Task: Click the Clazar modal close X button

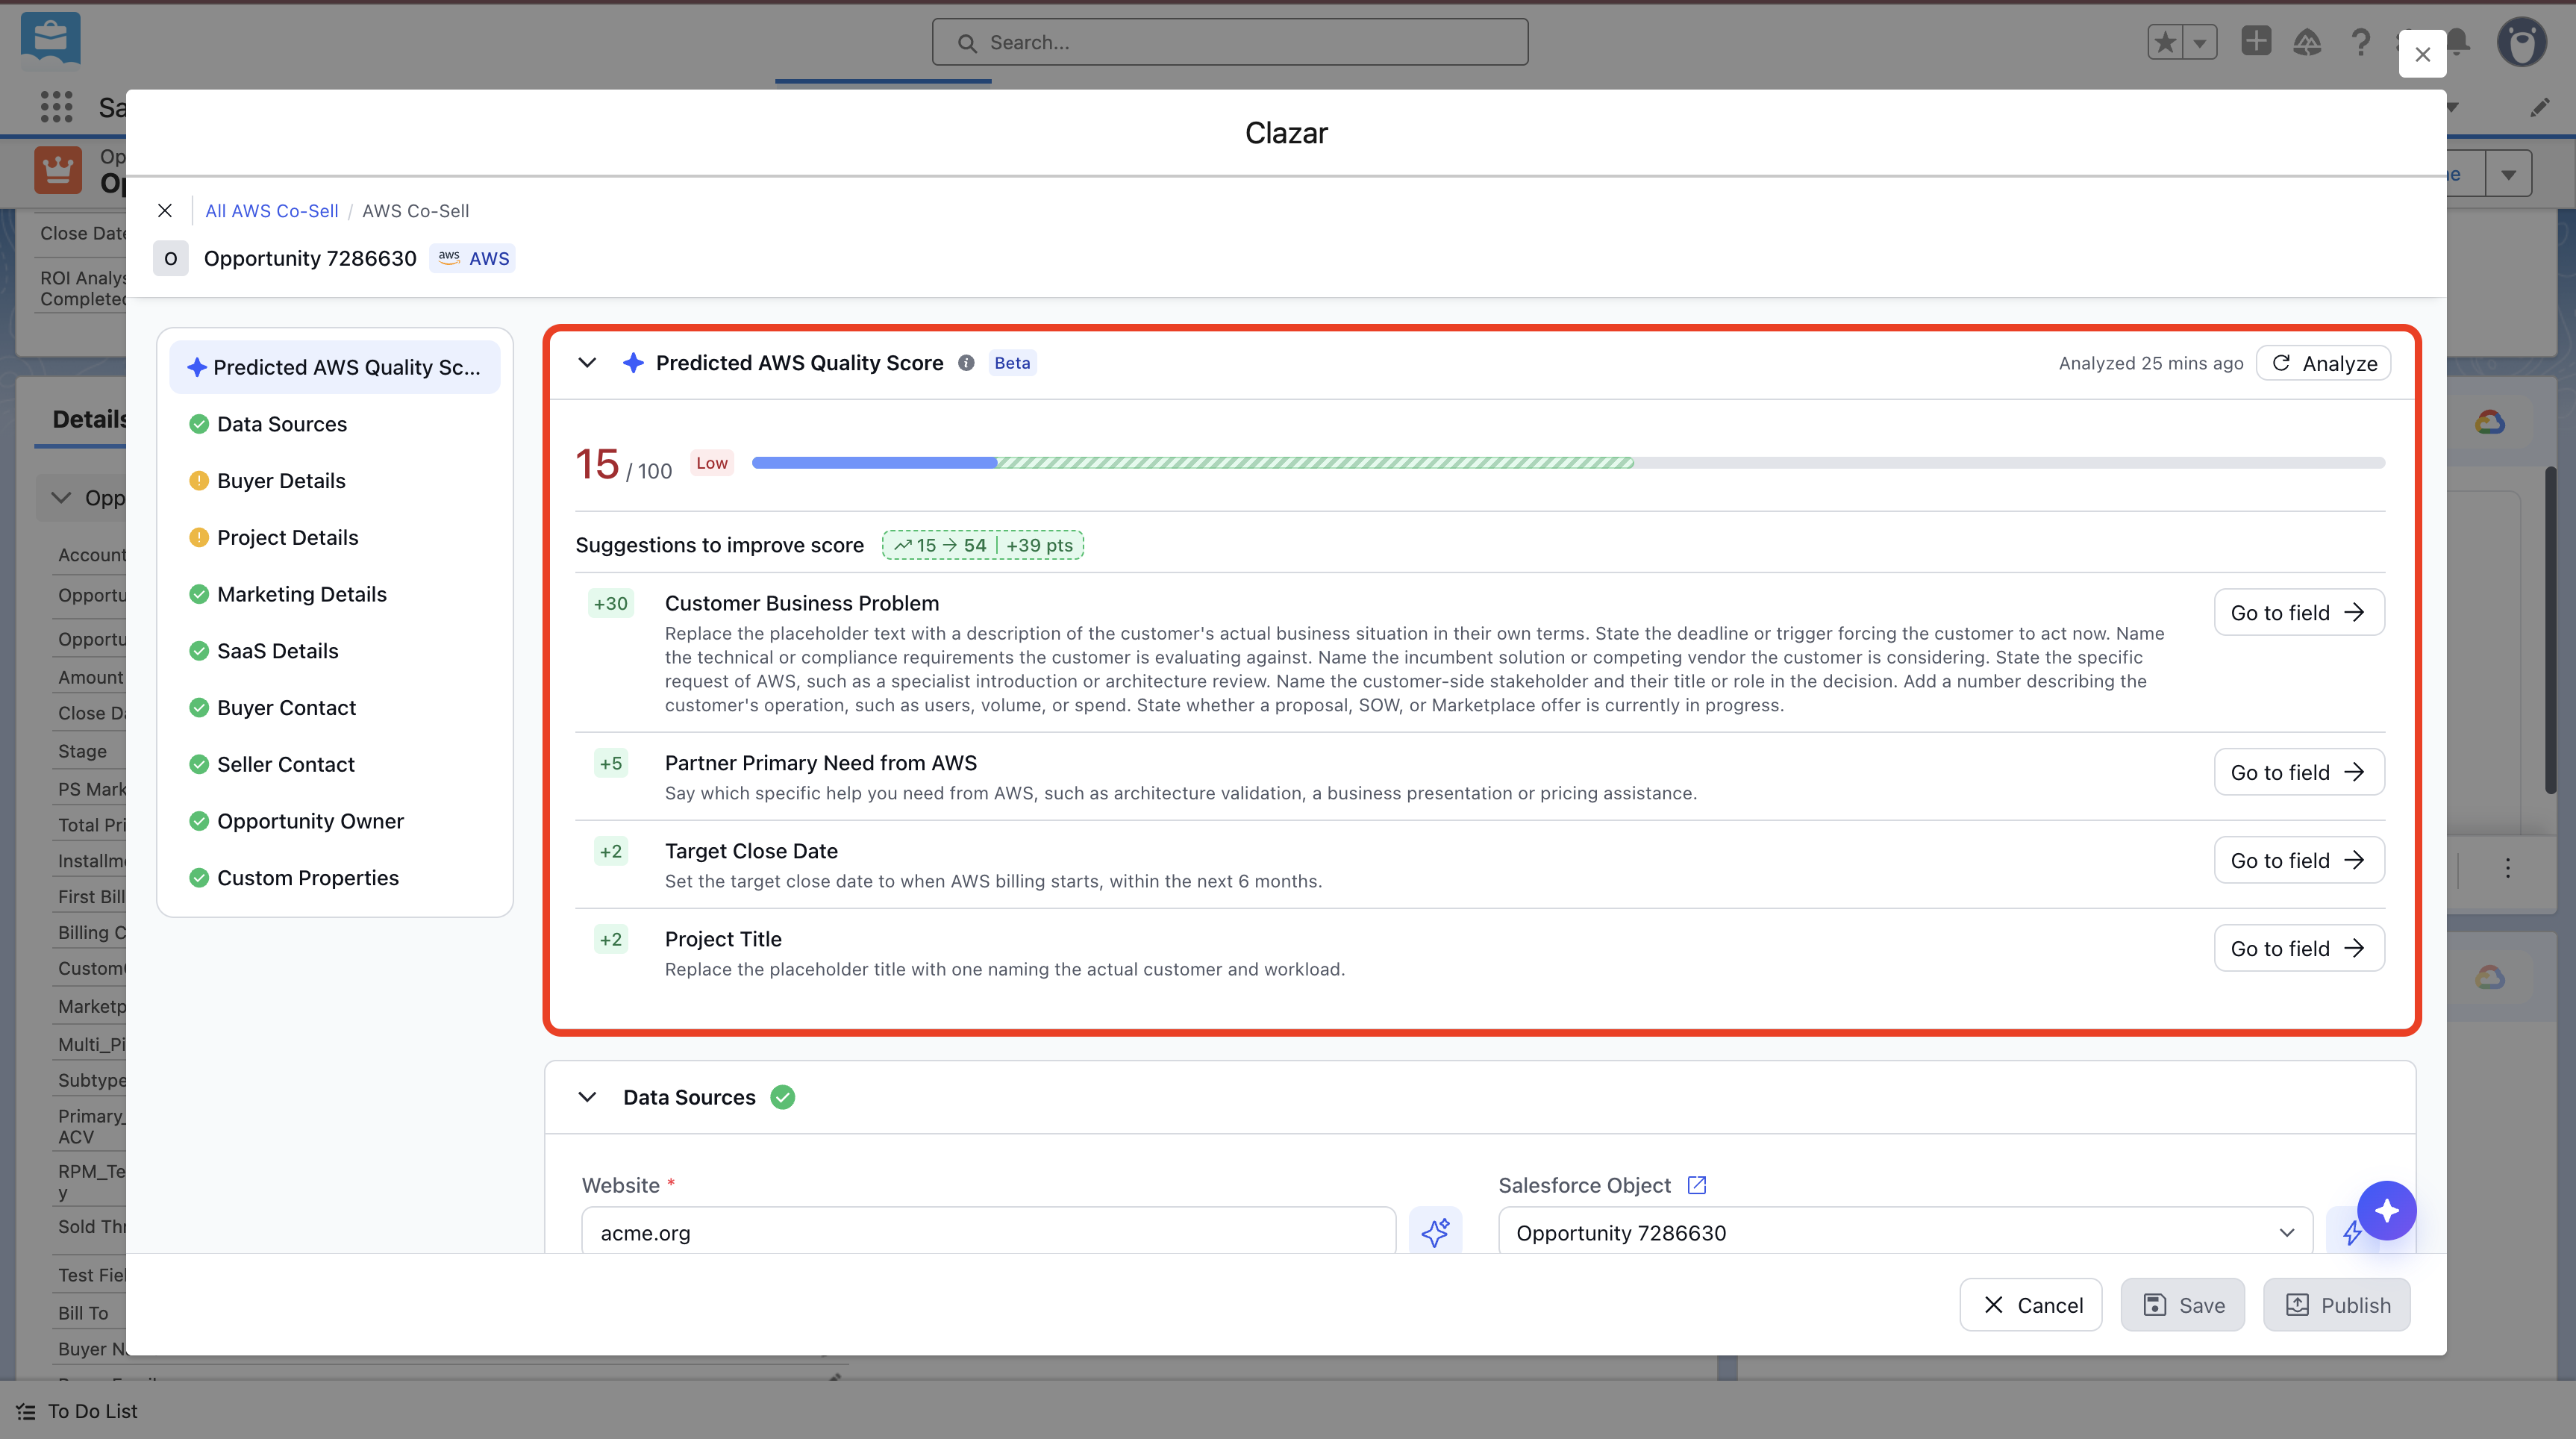Action: [2422, 54]
